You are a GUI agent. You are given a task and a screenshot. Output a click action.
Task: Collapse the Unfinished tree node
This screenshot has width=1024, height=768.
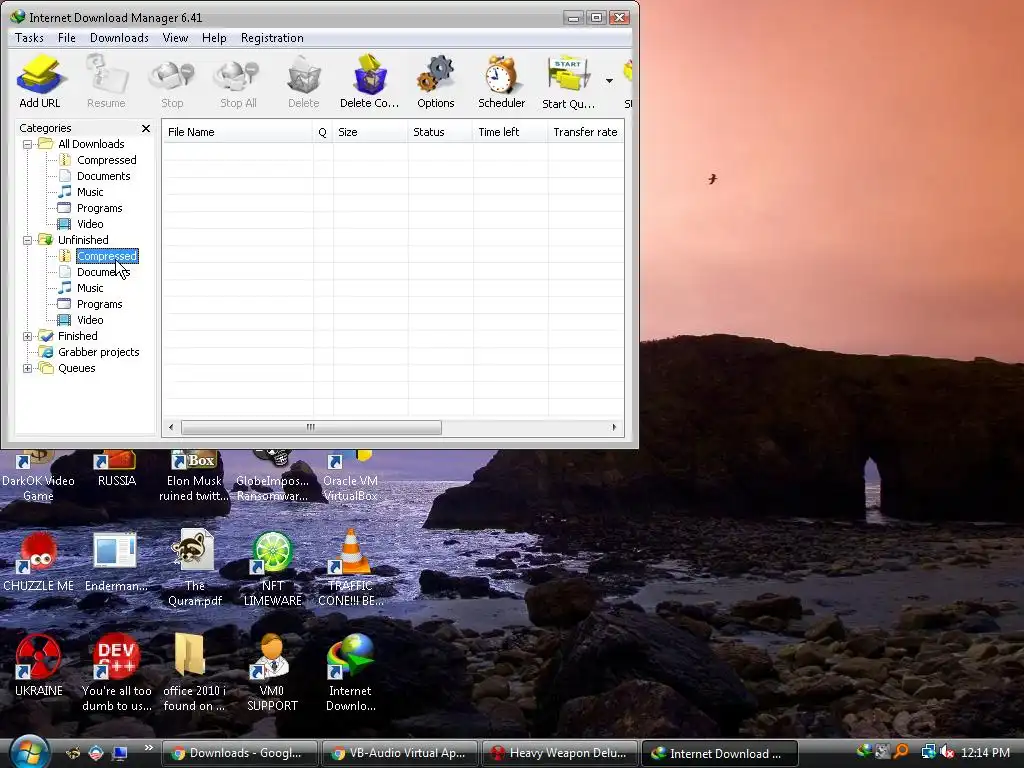click(27, 240)
